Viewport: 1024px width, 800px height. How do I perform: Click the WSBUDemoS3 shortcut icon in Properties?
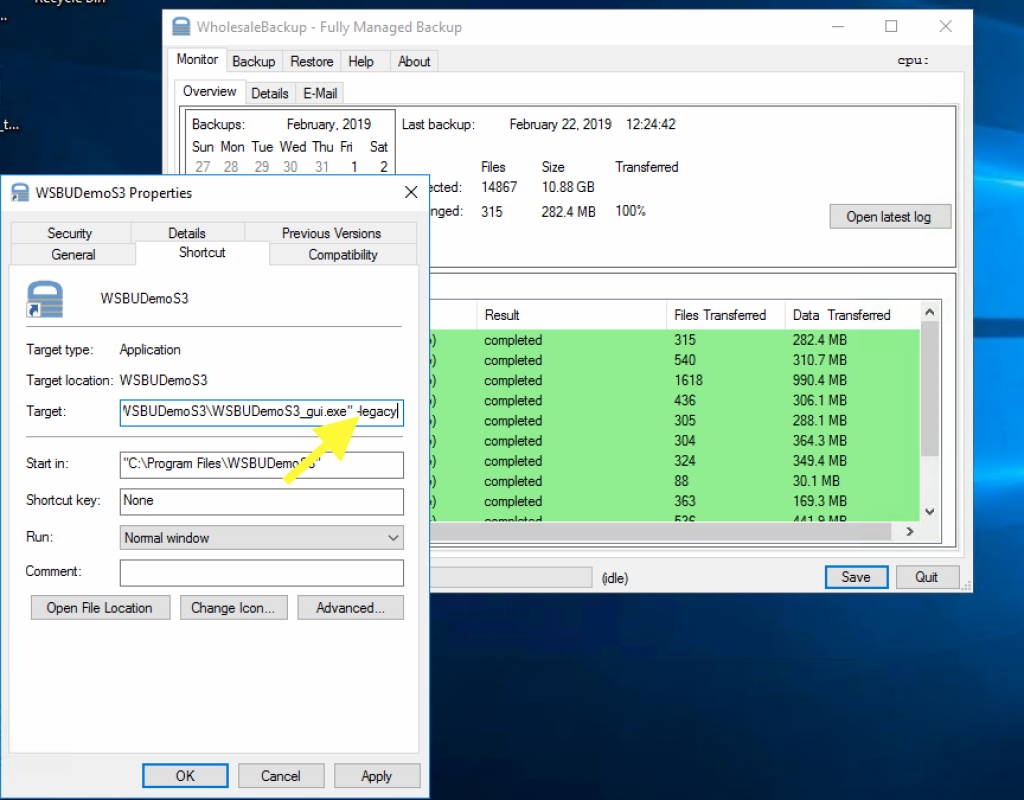click(x=44, y=299)
